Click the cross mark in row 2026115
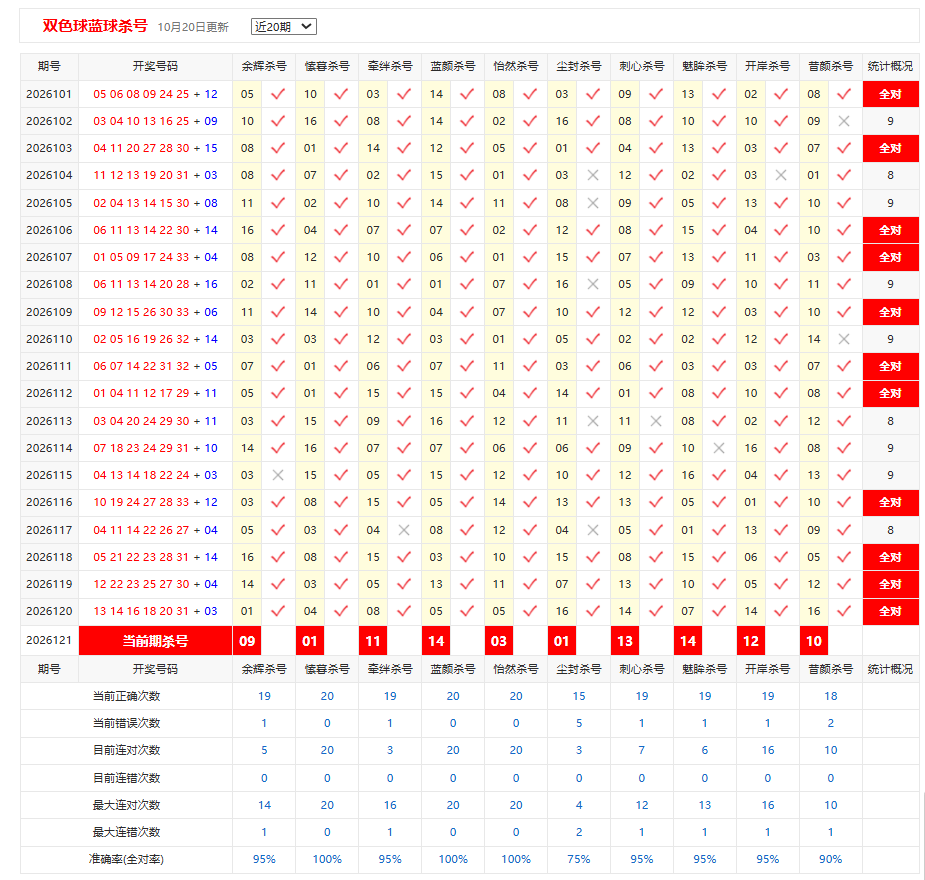This screenshot has width=925, height=880. point(278,475)
